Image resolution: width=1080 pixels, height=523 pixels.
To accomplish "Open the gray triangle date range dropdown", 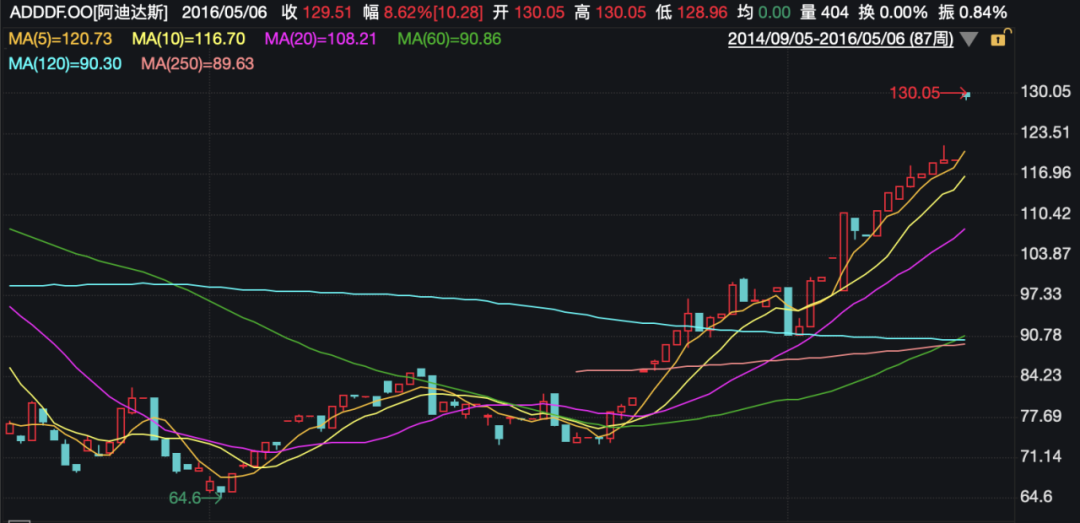I will (967, 40).
